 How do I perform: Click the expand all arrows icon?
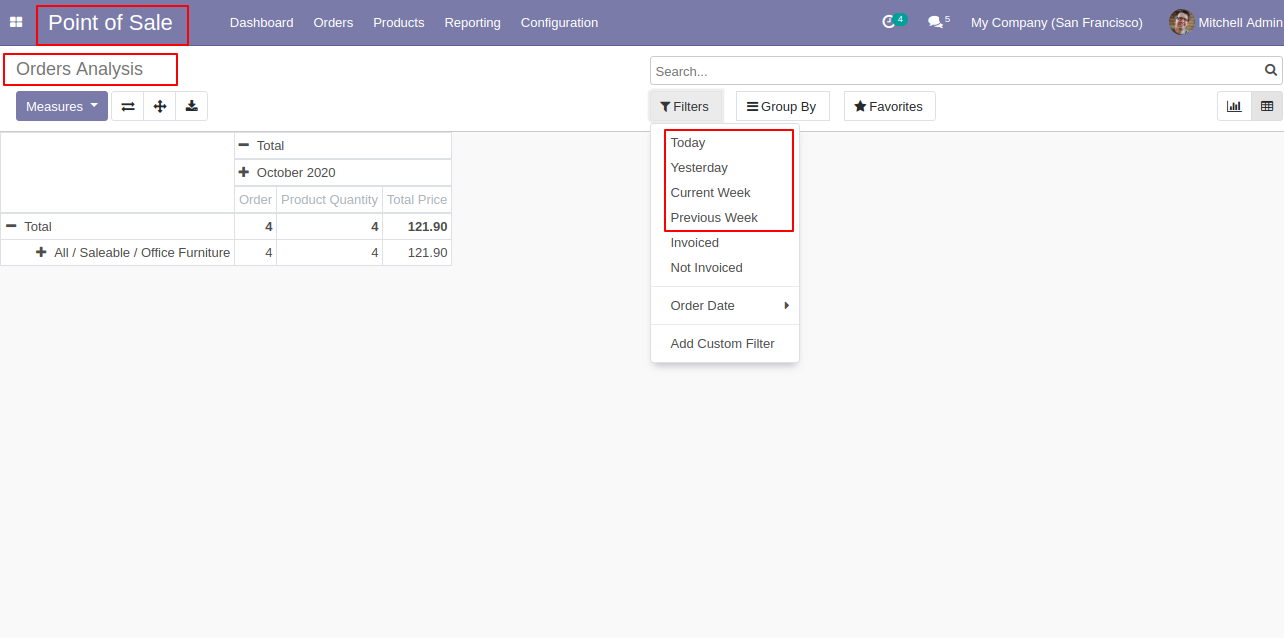coord(160,106)
